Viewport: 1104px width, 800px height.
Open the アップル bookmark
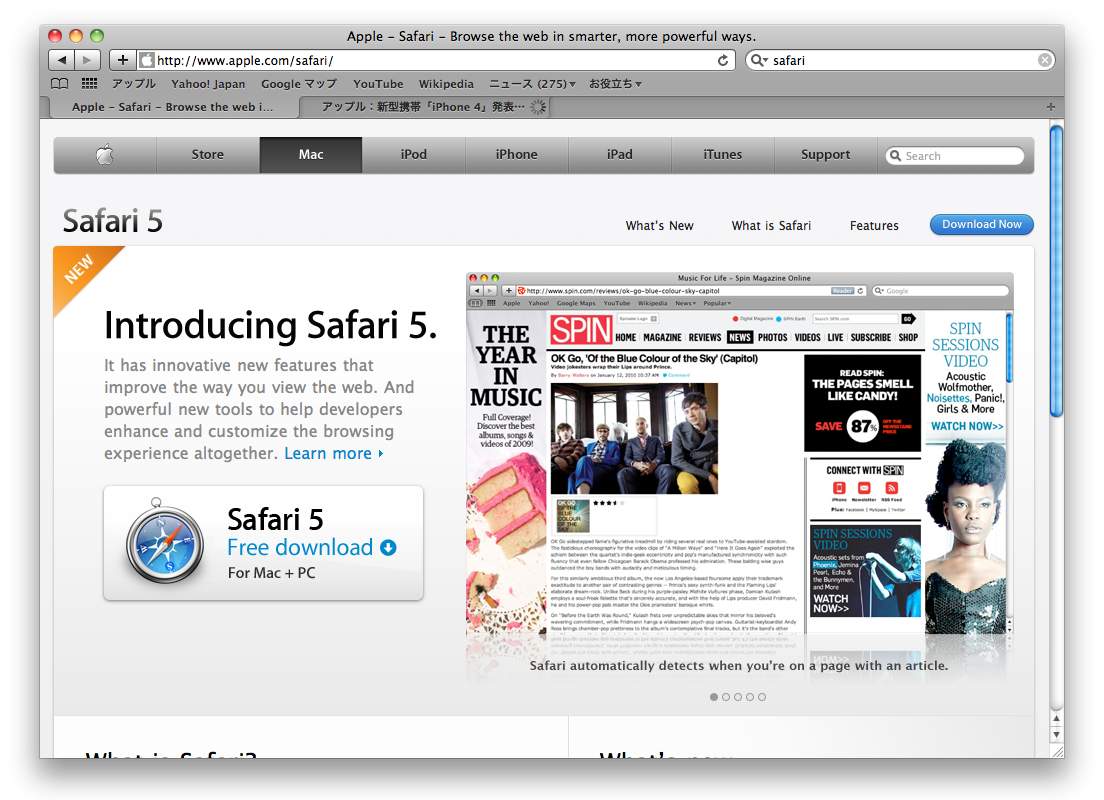pyautogui.click(x=134, y=84)
